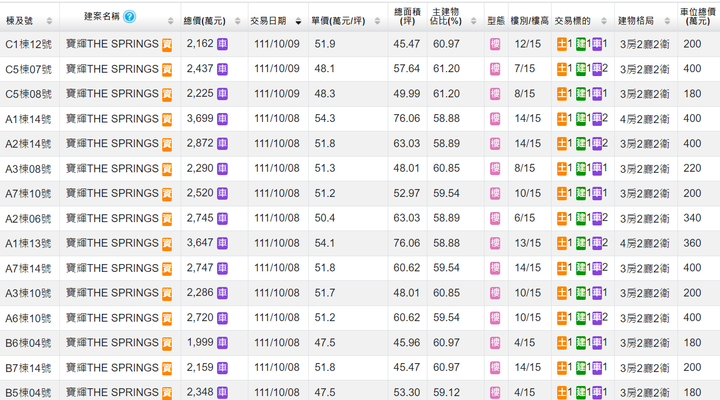Click the parking price 360 cell
The height and width of the screenshot is (400, 720).
pos(692,243)
